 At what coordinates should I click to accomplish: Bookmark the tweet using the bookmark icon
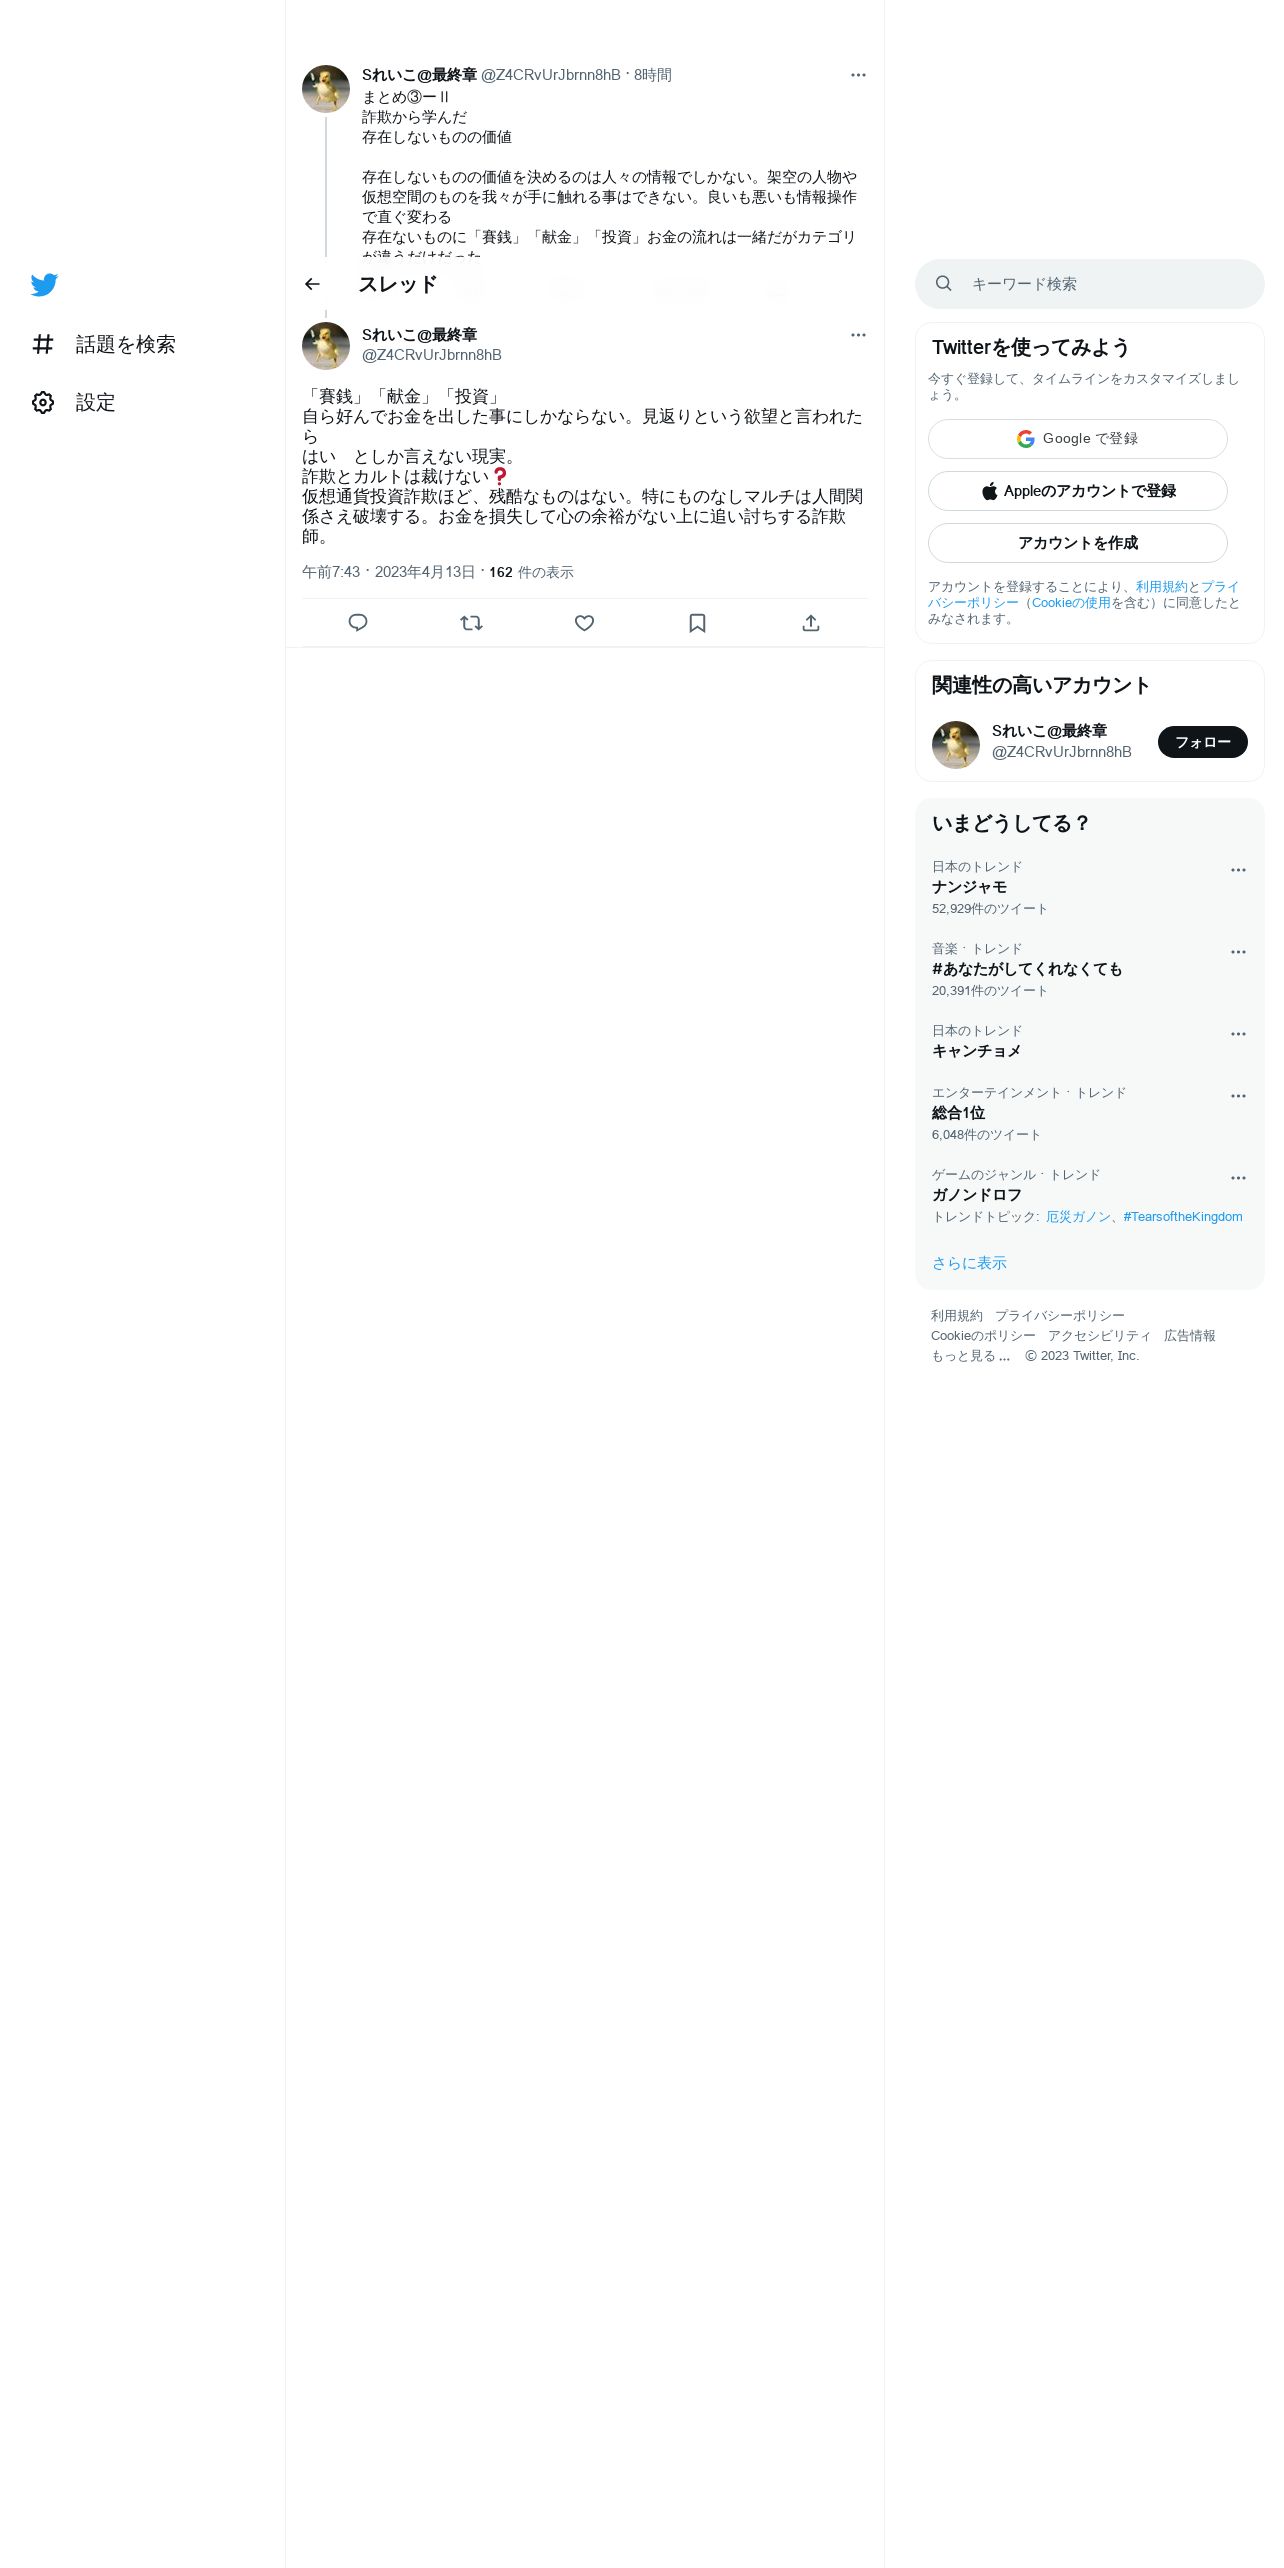click(698, 623)
